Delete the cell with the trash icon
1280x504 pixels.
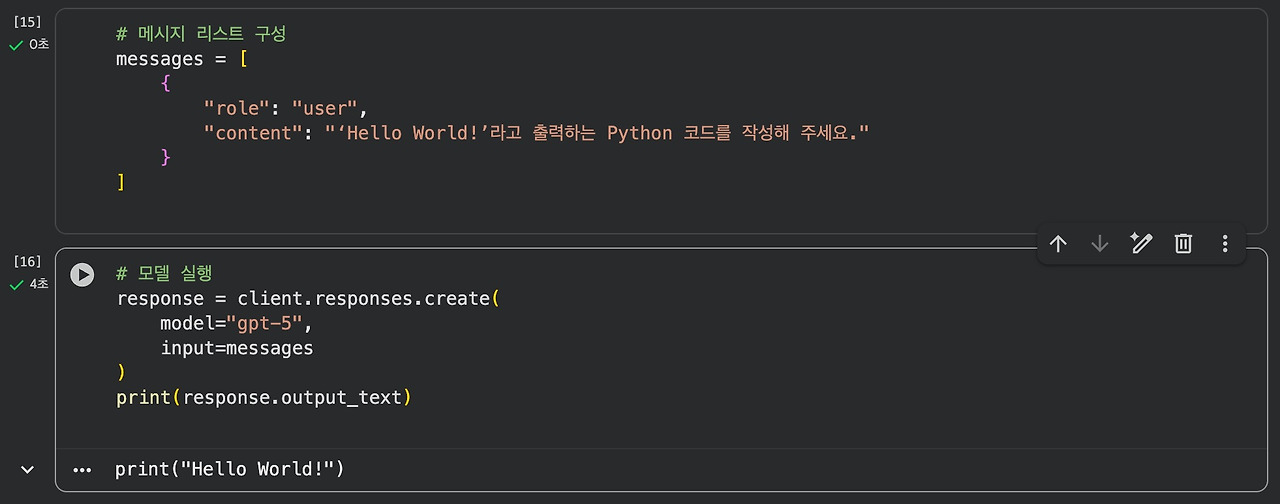pyautogui.click(x=1183, y=243)
